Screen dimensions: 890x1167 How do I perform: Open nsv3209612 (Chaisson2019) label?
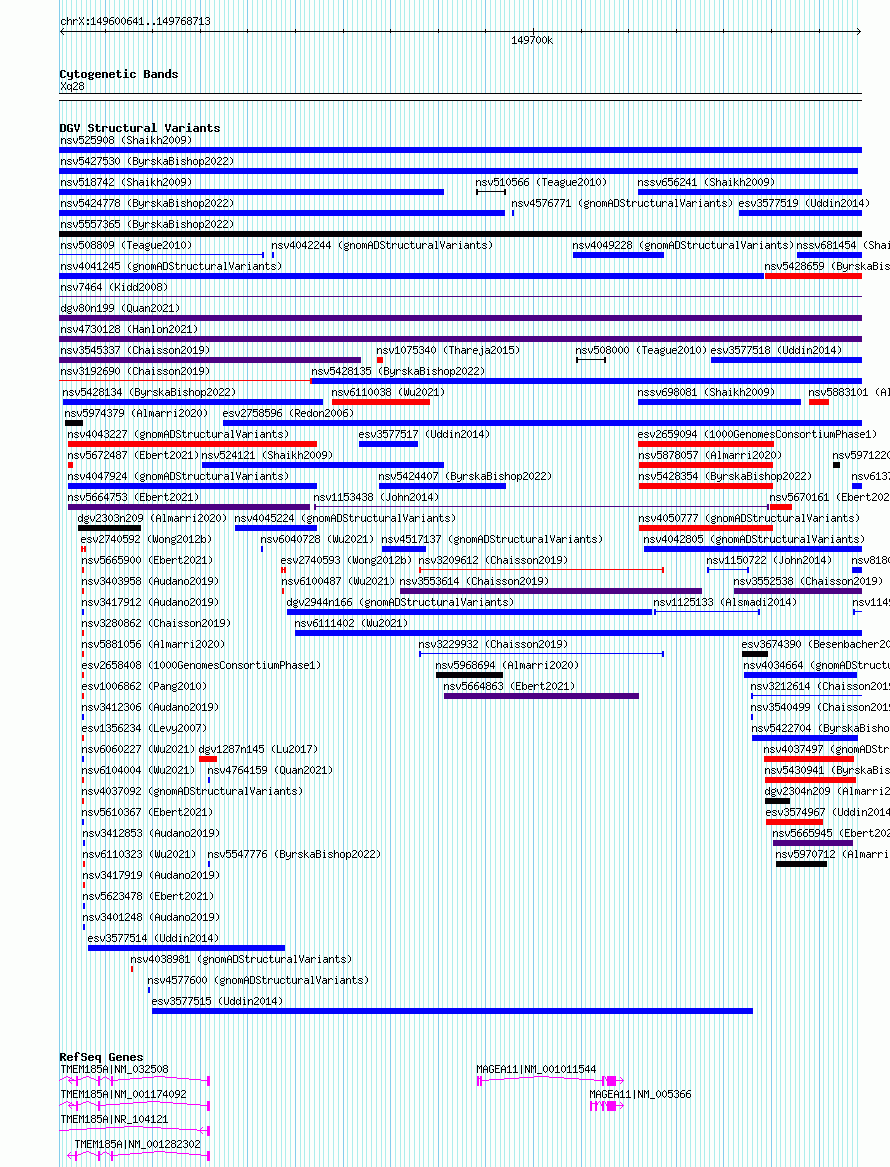point(493,560)
